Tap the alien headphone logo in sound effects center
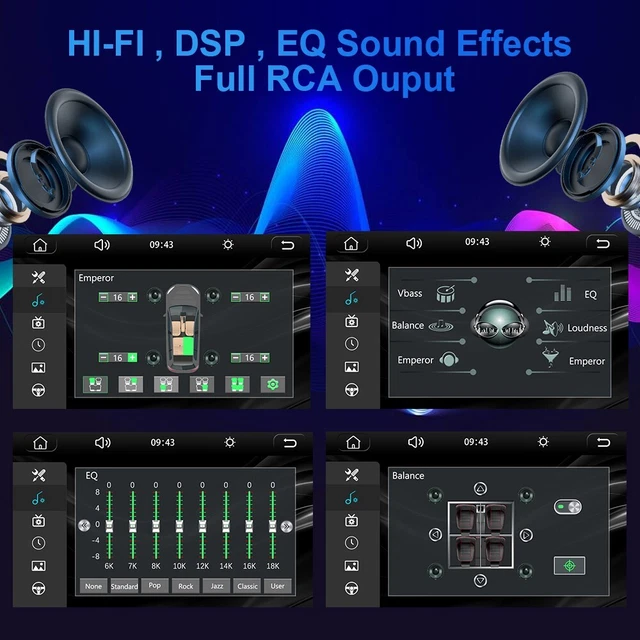This screenshot has height=640, width=640. pyautogui.click(x=499, y=325)
